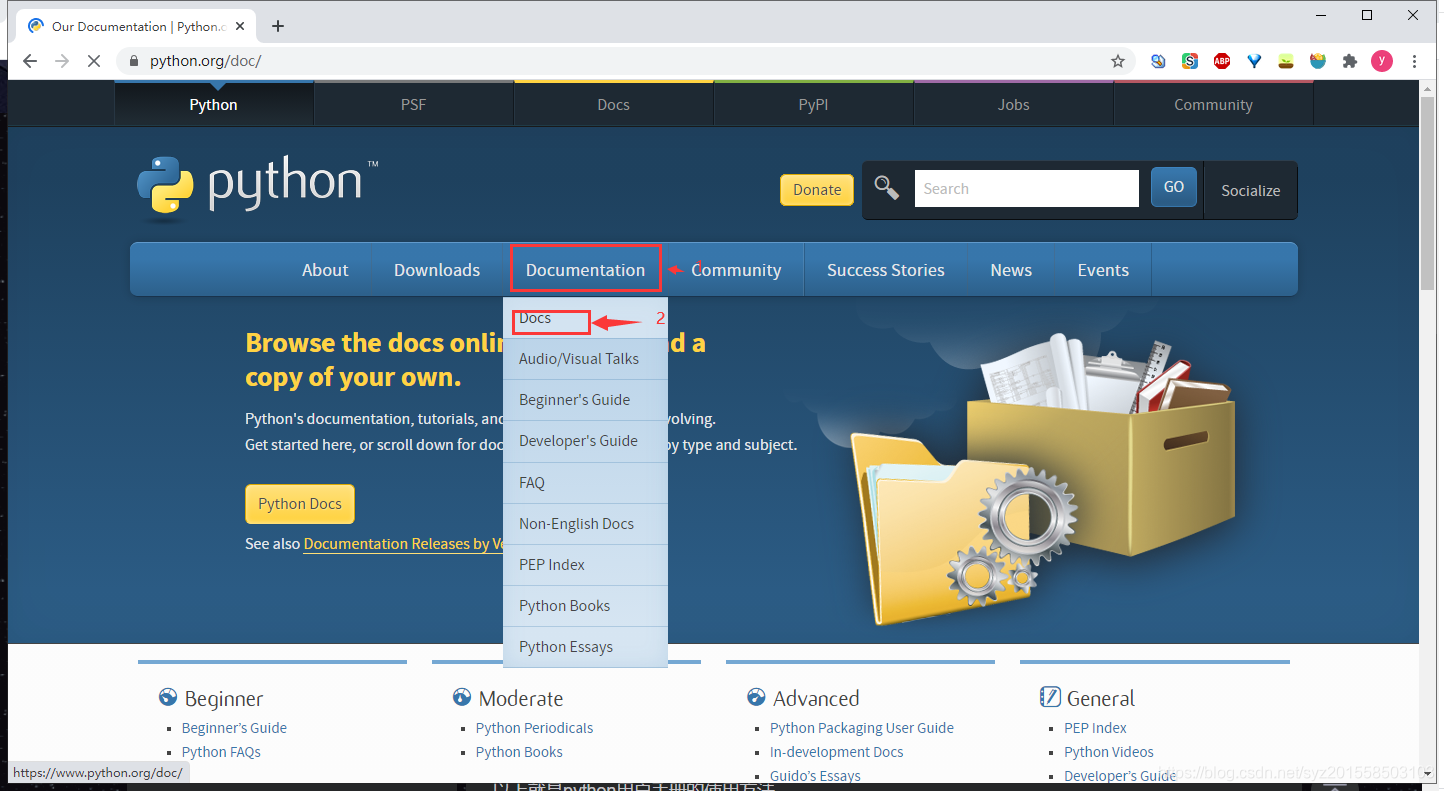This screenshot has height=791, width=1444.
Task: Open the Python Periodicals link
Action: click(534, 728)
